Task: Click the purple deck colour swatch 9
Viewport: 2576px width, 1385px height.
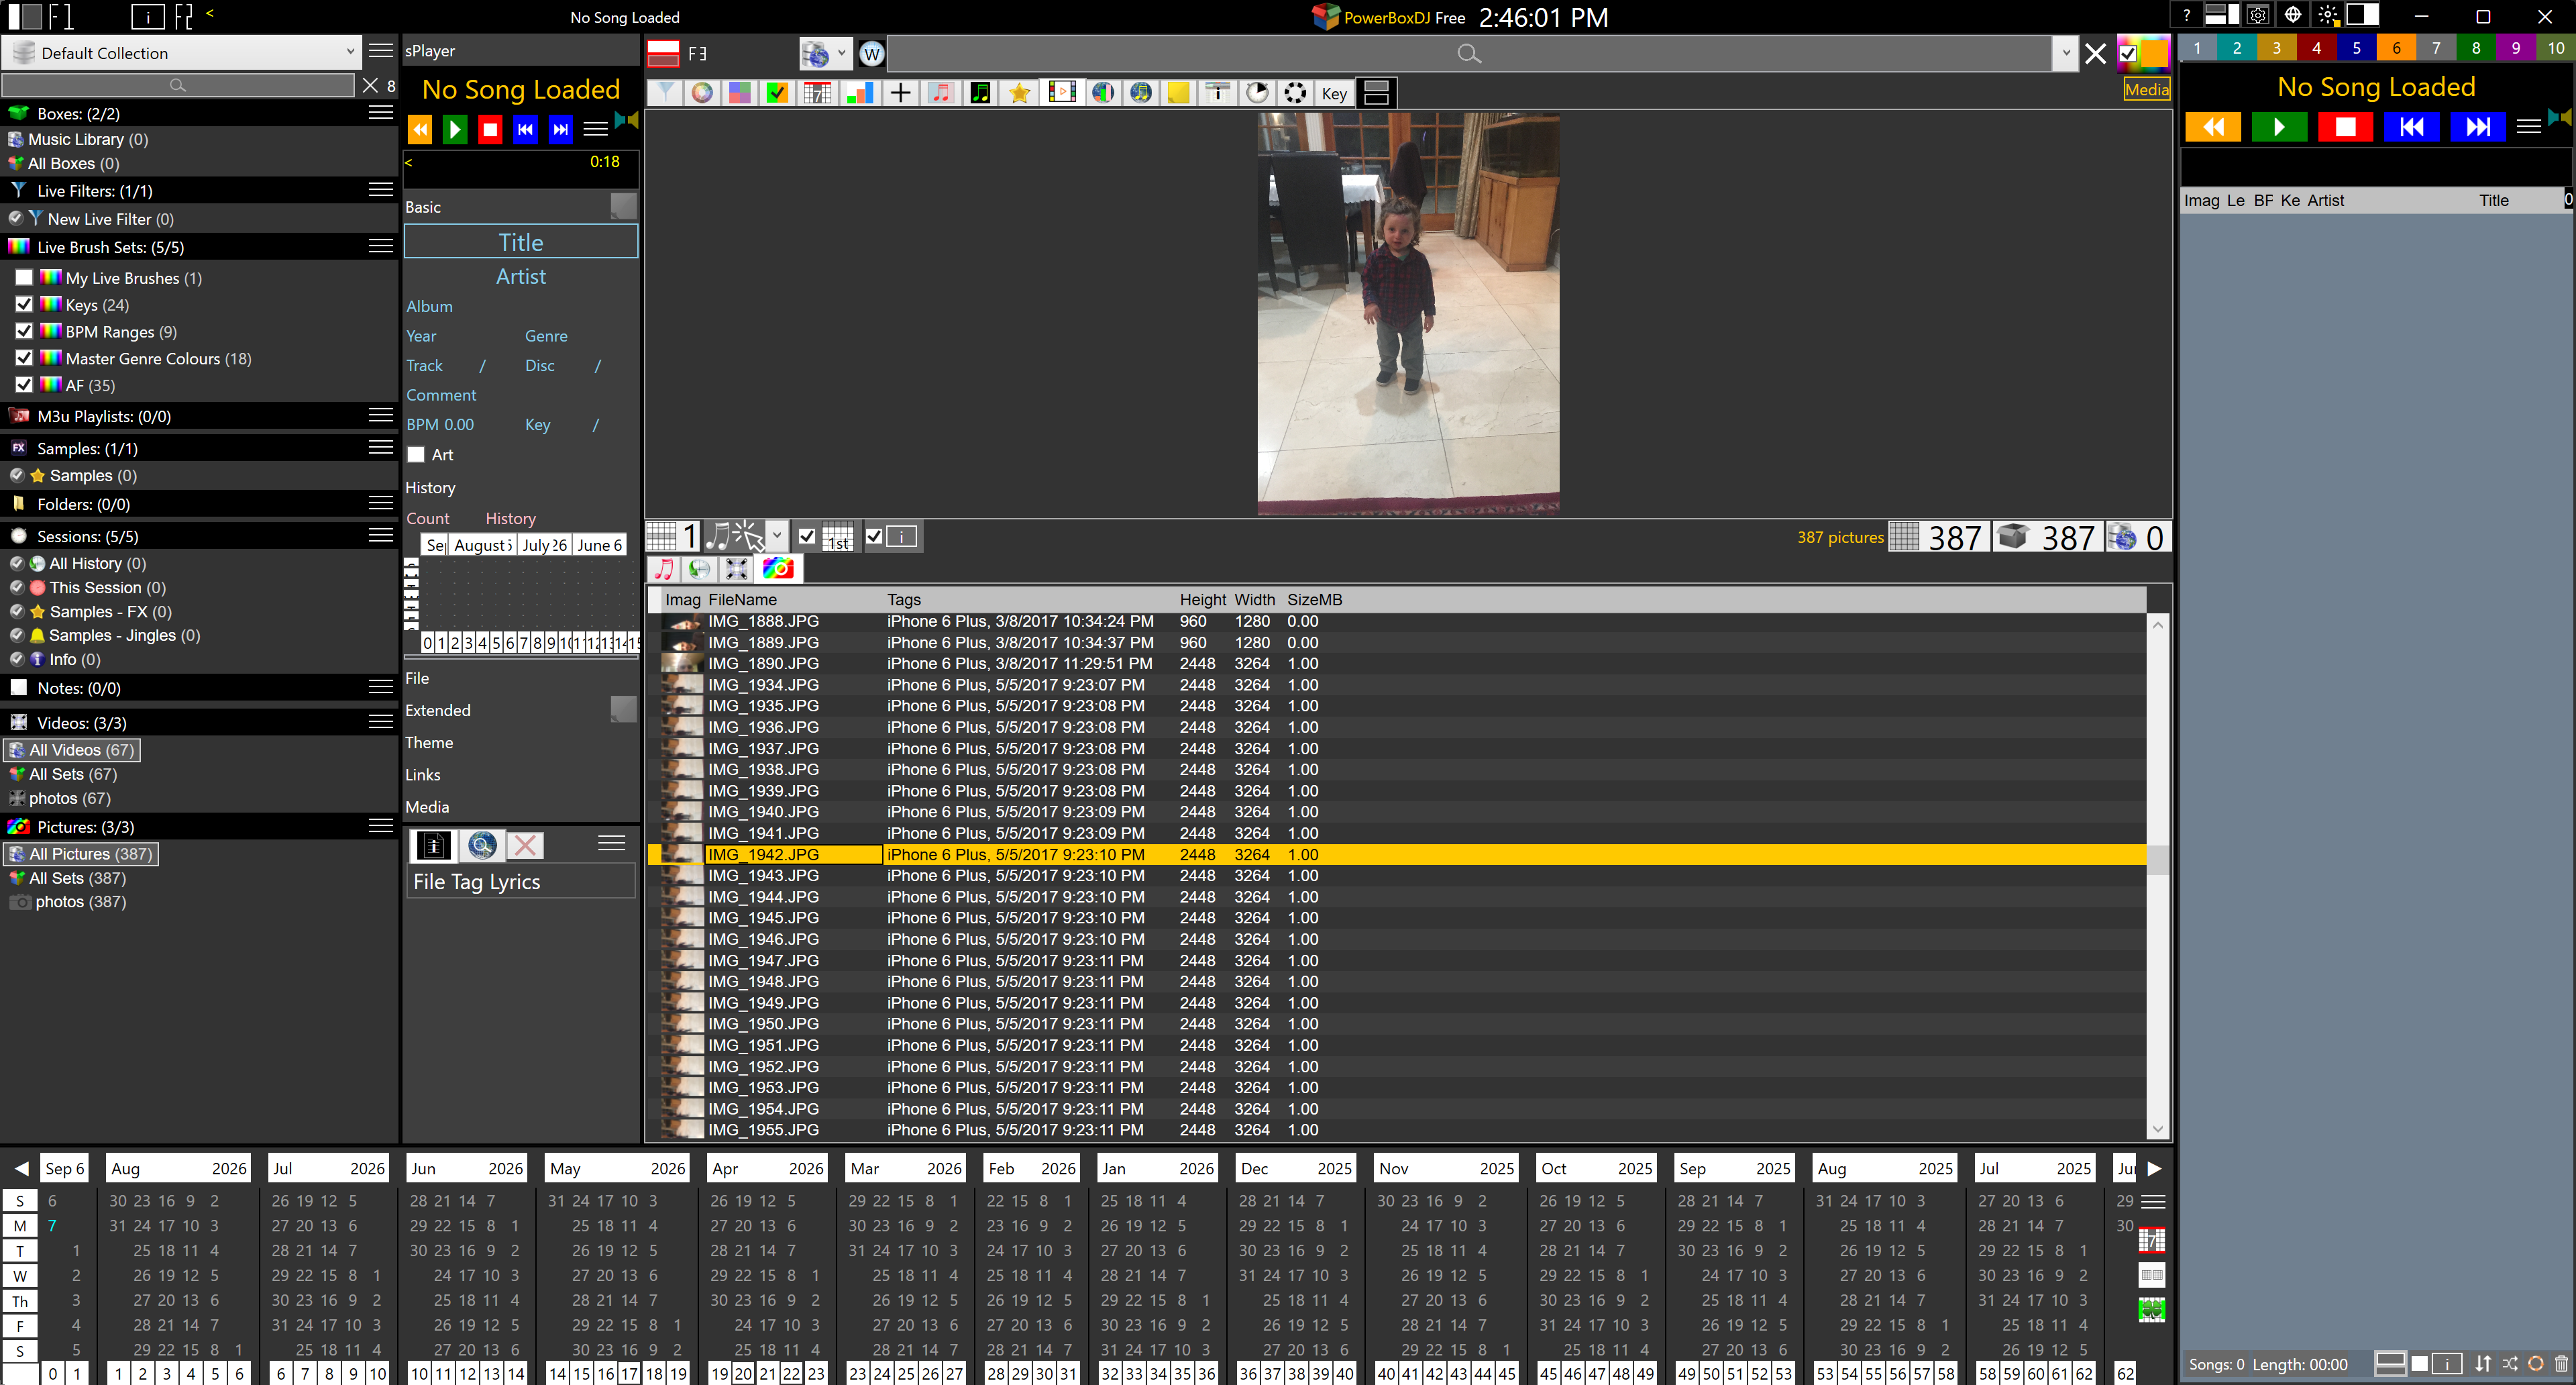Action: point(2515,48)
